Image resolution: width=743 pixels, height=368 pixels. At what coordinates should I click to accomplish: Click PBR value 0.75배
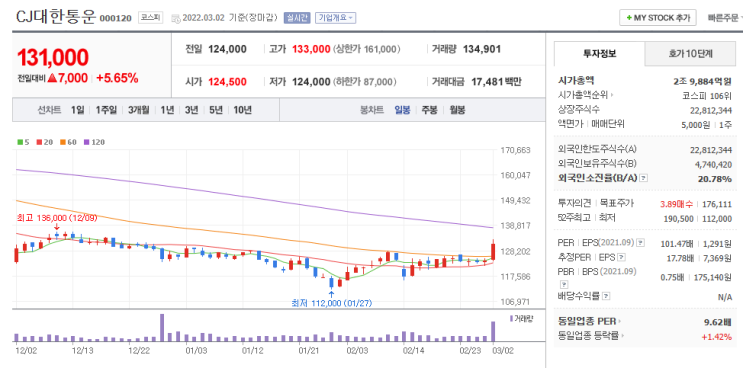pyautogui.click(x=673, y=277)
